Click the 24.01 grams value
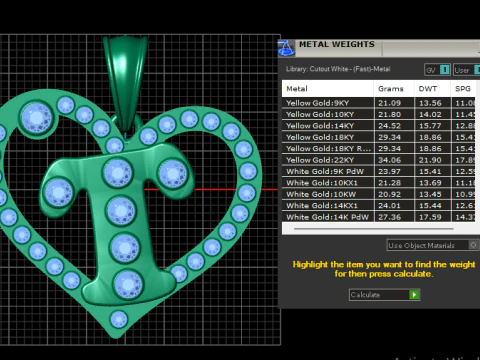 [x=389, y=205]
